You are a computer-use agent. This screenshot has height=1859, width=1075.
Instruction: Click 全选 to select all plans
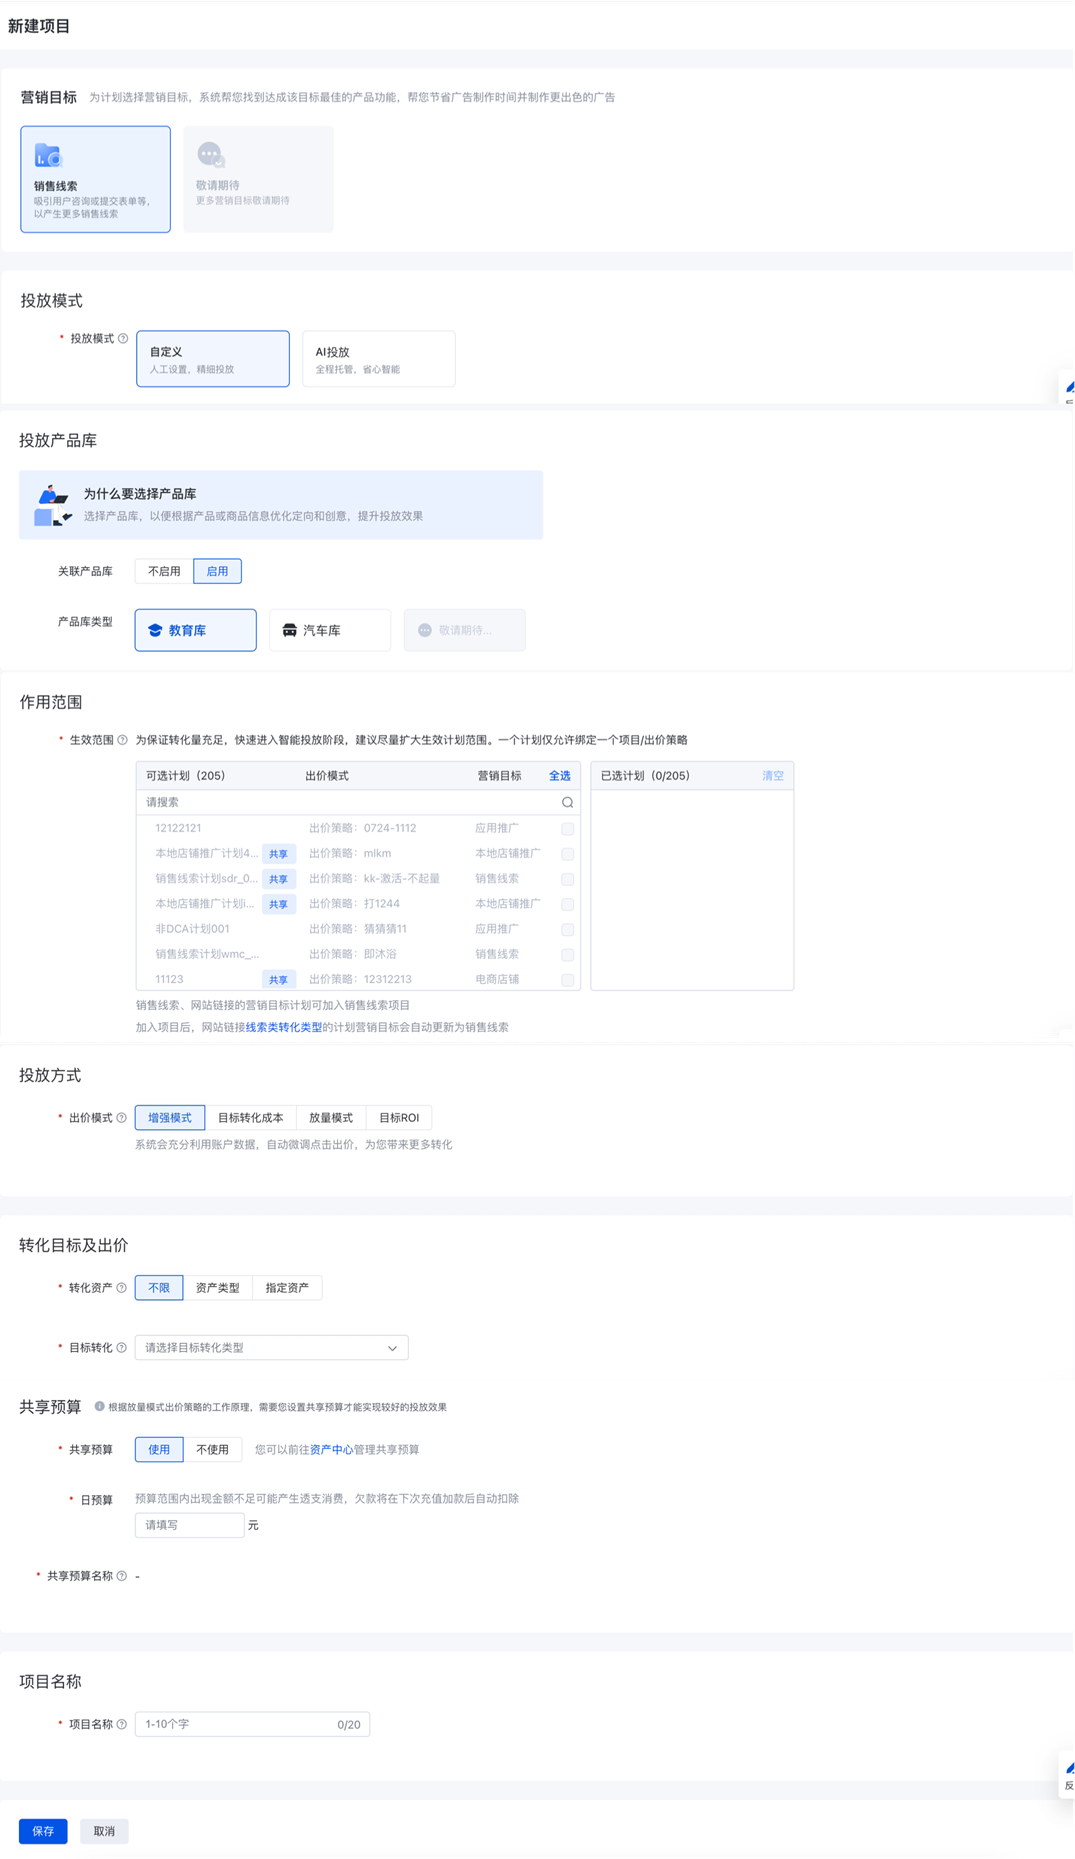pyautogui.click(x=559, y=776)
